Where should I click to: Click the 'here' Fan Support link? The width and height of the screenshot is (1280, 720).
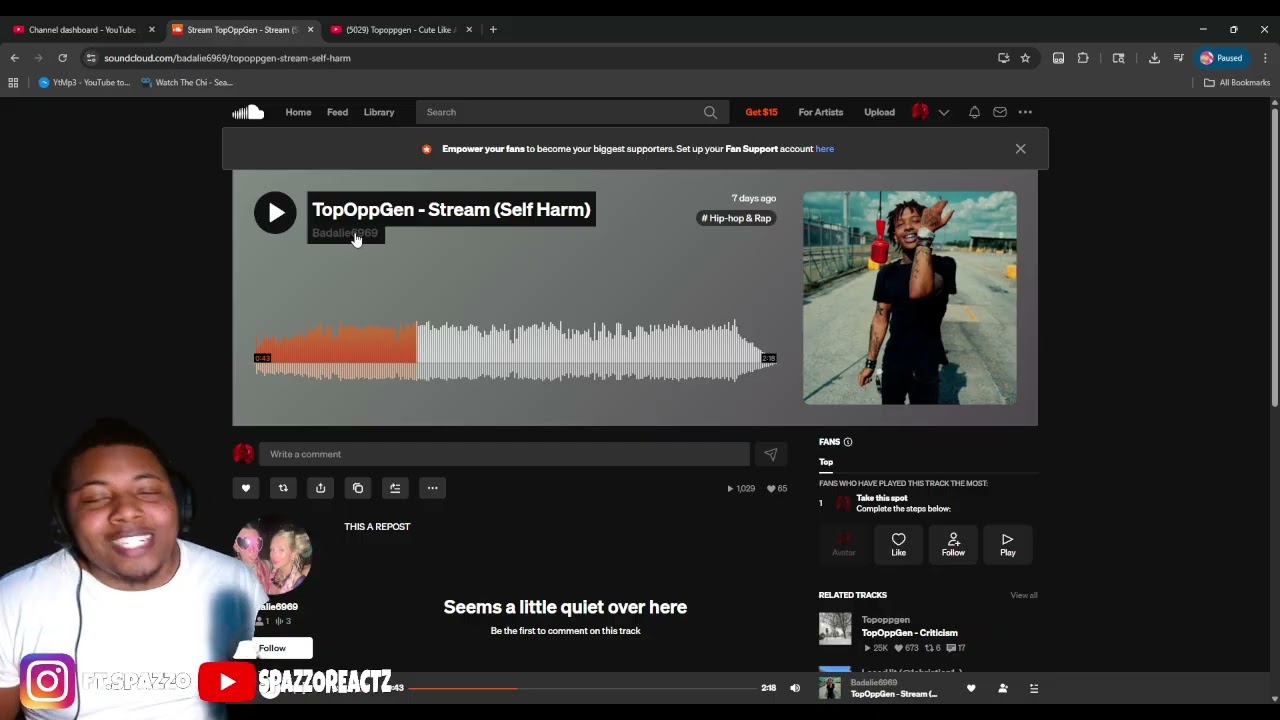(825, 149)
